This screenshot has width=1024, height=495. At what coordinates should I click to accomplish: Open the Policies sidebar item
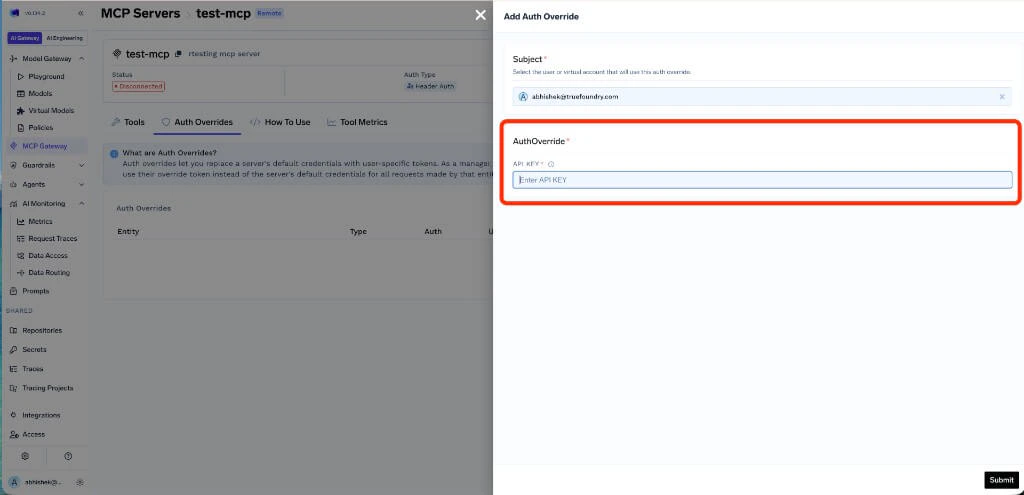(40, 127)
